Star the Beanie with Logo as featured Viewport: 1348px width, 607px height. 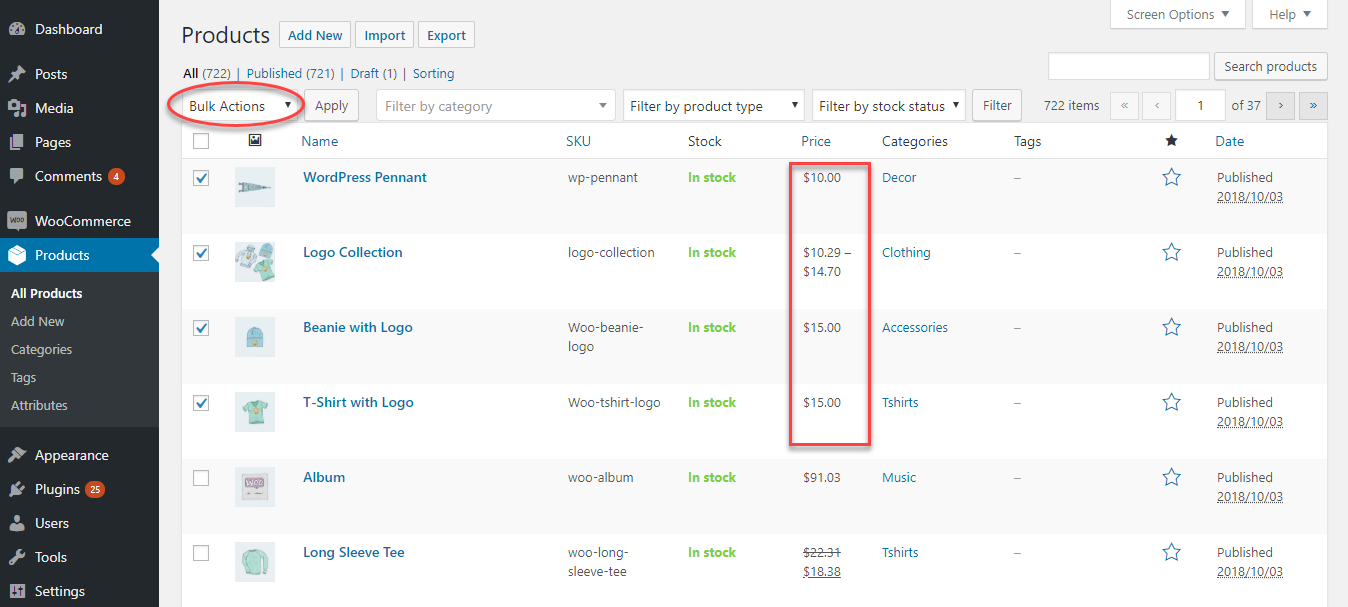(x=1172, y=327)
